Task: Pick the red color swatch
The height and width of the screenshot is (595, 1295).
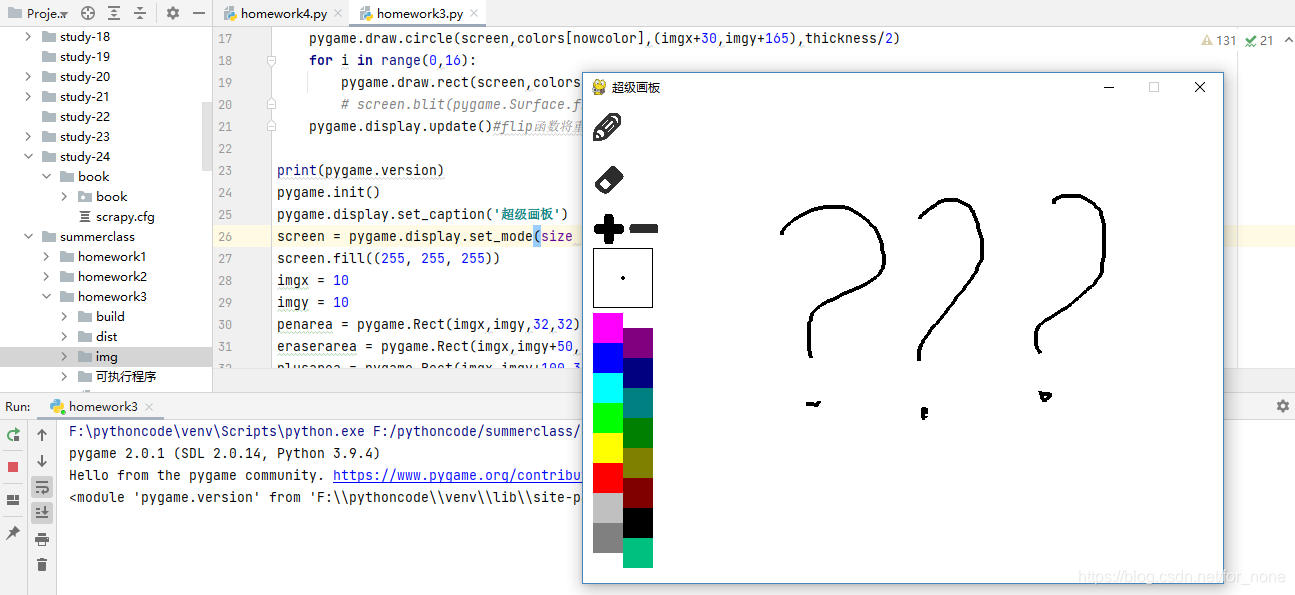Action: (x=608, y=478)
